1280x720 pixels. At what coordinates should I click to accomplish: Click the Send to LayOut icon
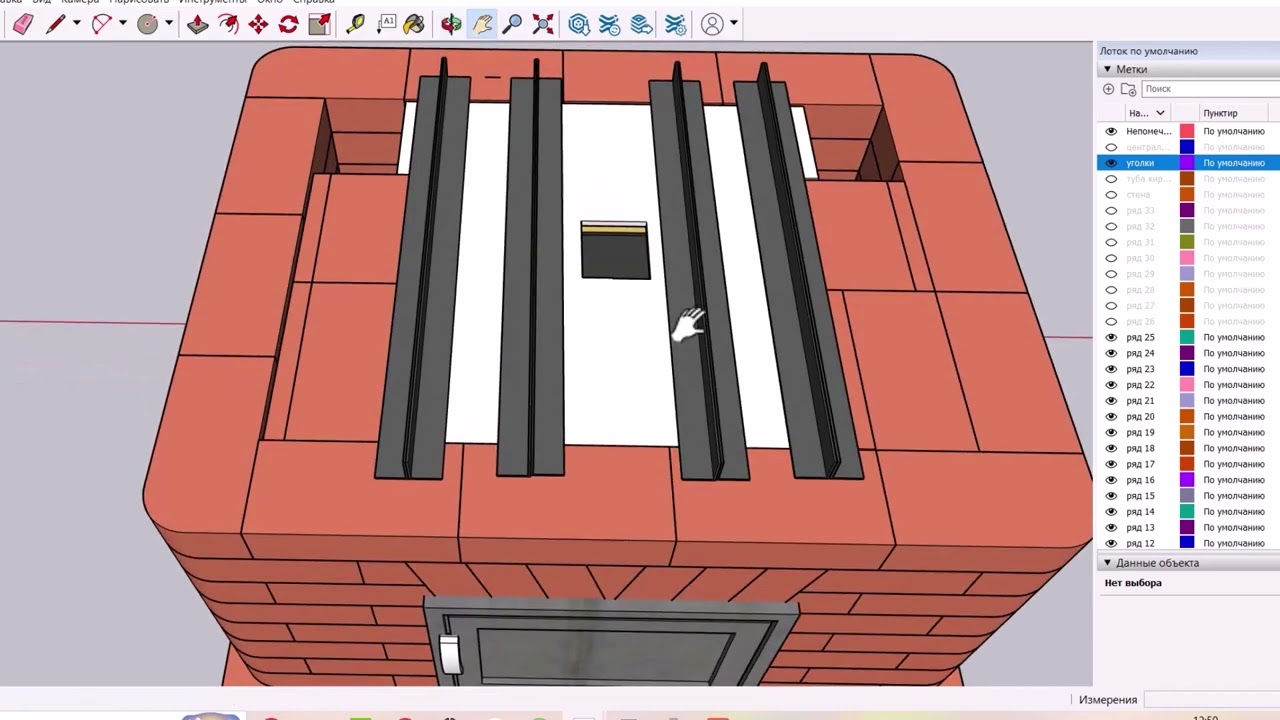[642, 24]
